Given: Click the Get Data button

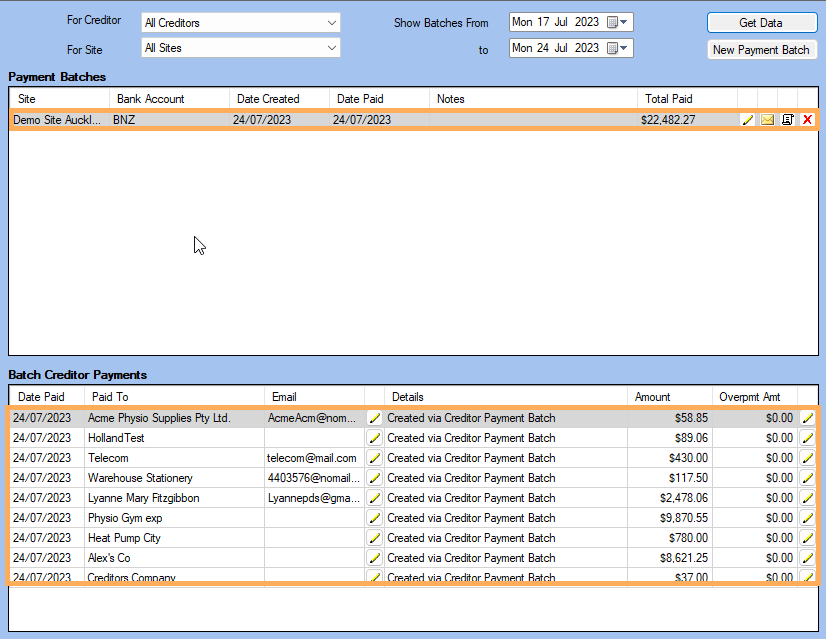Looking at the screenshot, I should tap(762, 22).
